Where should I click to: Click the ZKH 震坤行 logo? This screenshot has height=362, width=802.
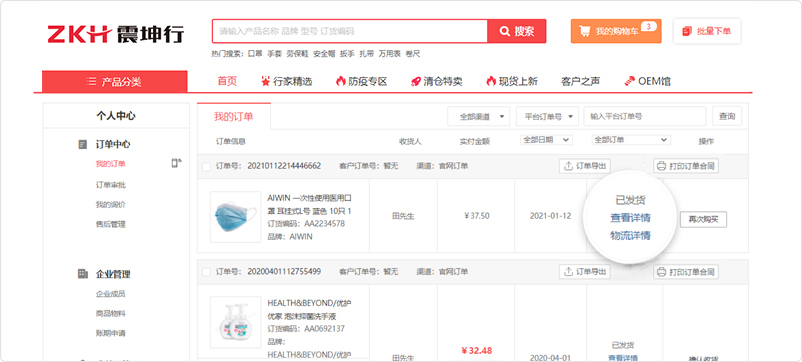coord(116,34)
